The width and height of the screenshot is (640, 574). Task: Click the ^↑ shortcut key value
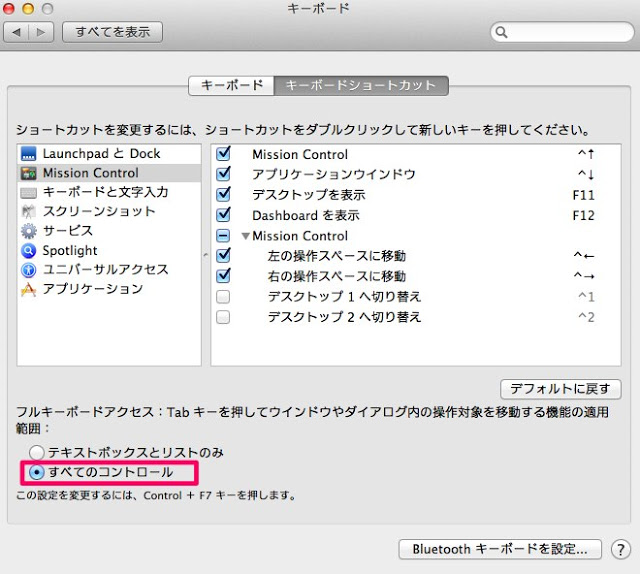pyautogui.click(x=586, y=154)
